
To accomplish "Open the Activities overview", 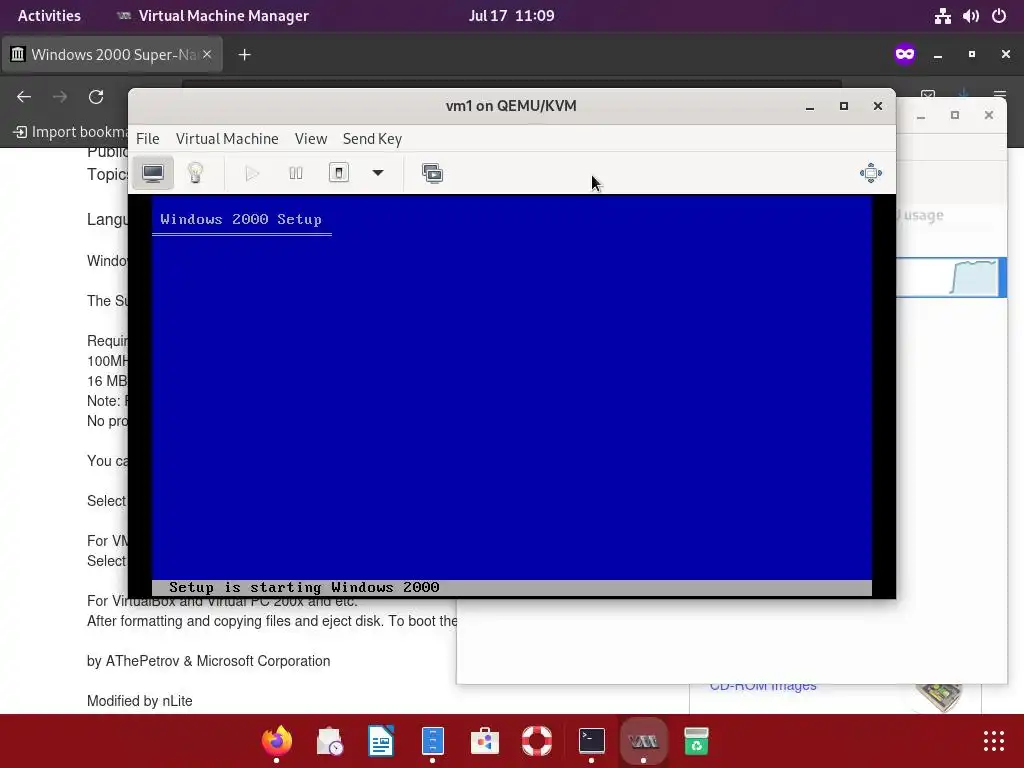I will (x=49, y=16).
